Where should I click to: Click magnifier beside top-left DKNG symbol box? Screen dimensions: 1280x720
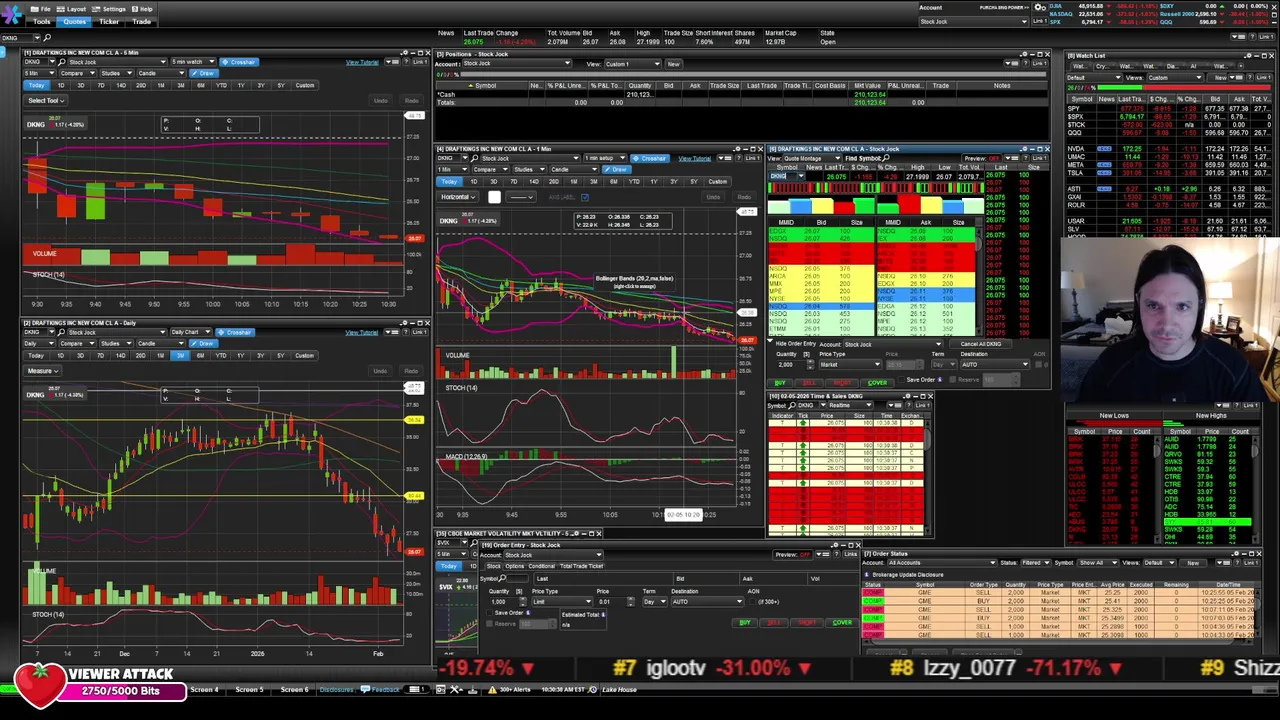point(46,37)
